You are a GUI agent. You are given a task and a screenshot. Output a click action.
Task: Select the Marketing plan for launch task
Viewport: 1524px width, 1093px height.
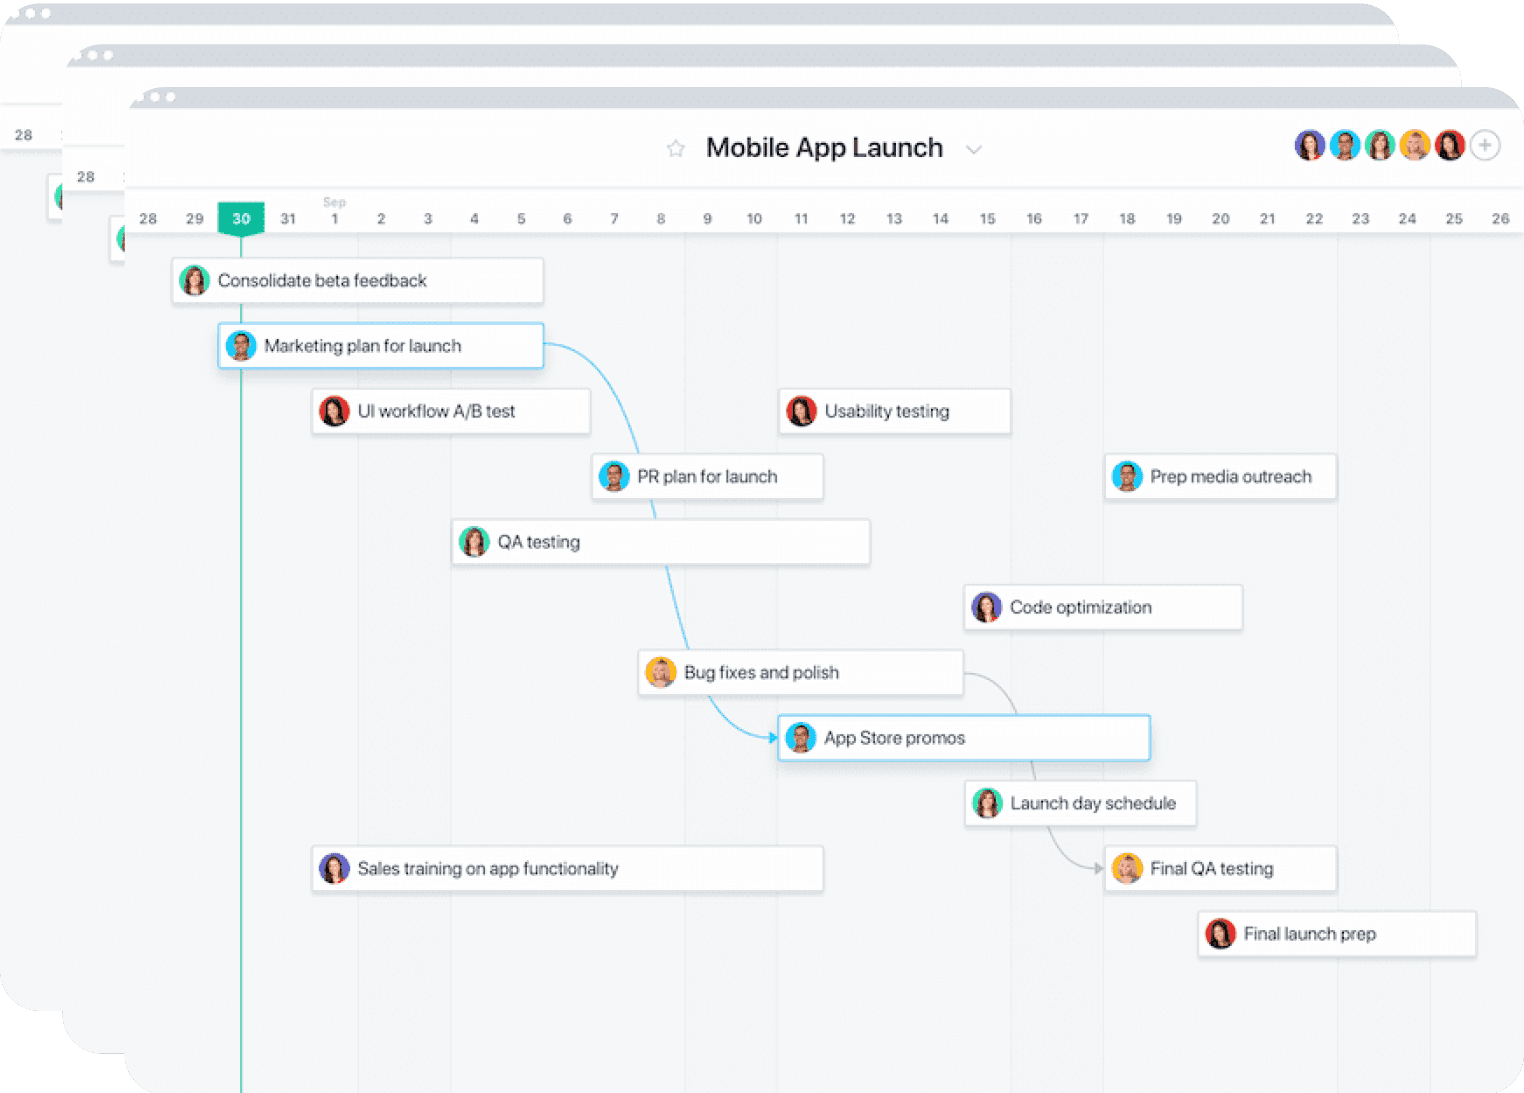(x=380, y=345)
